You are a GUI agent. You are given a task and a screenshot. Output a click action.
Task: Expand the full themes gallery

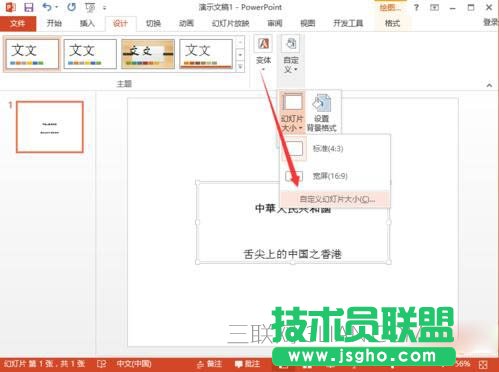[x=240, y=67]
